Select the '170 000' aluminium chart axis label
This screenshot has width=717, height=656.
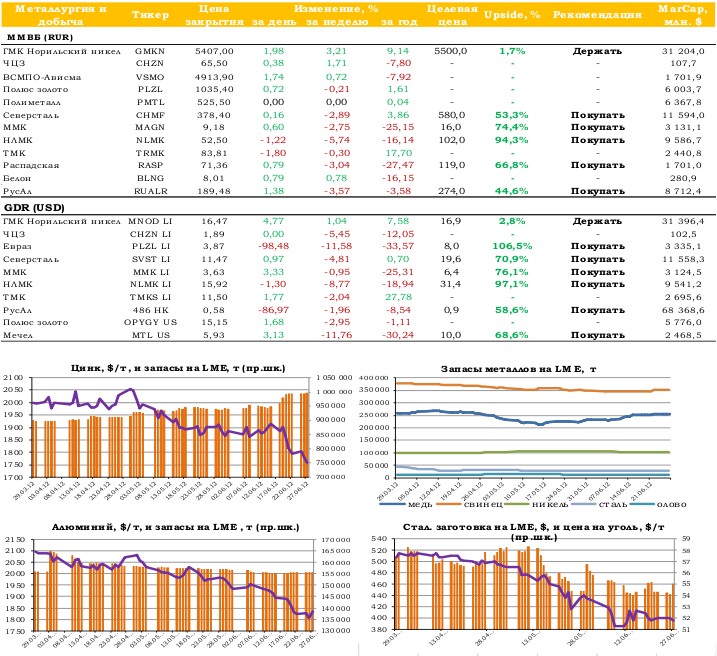(336, 540)
